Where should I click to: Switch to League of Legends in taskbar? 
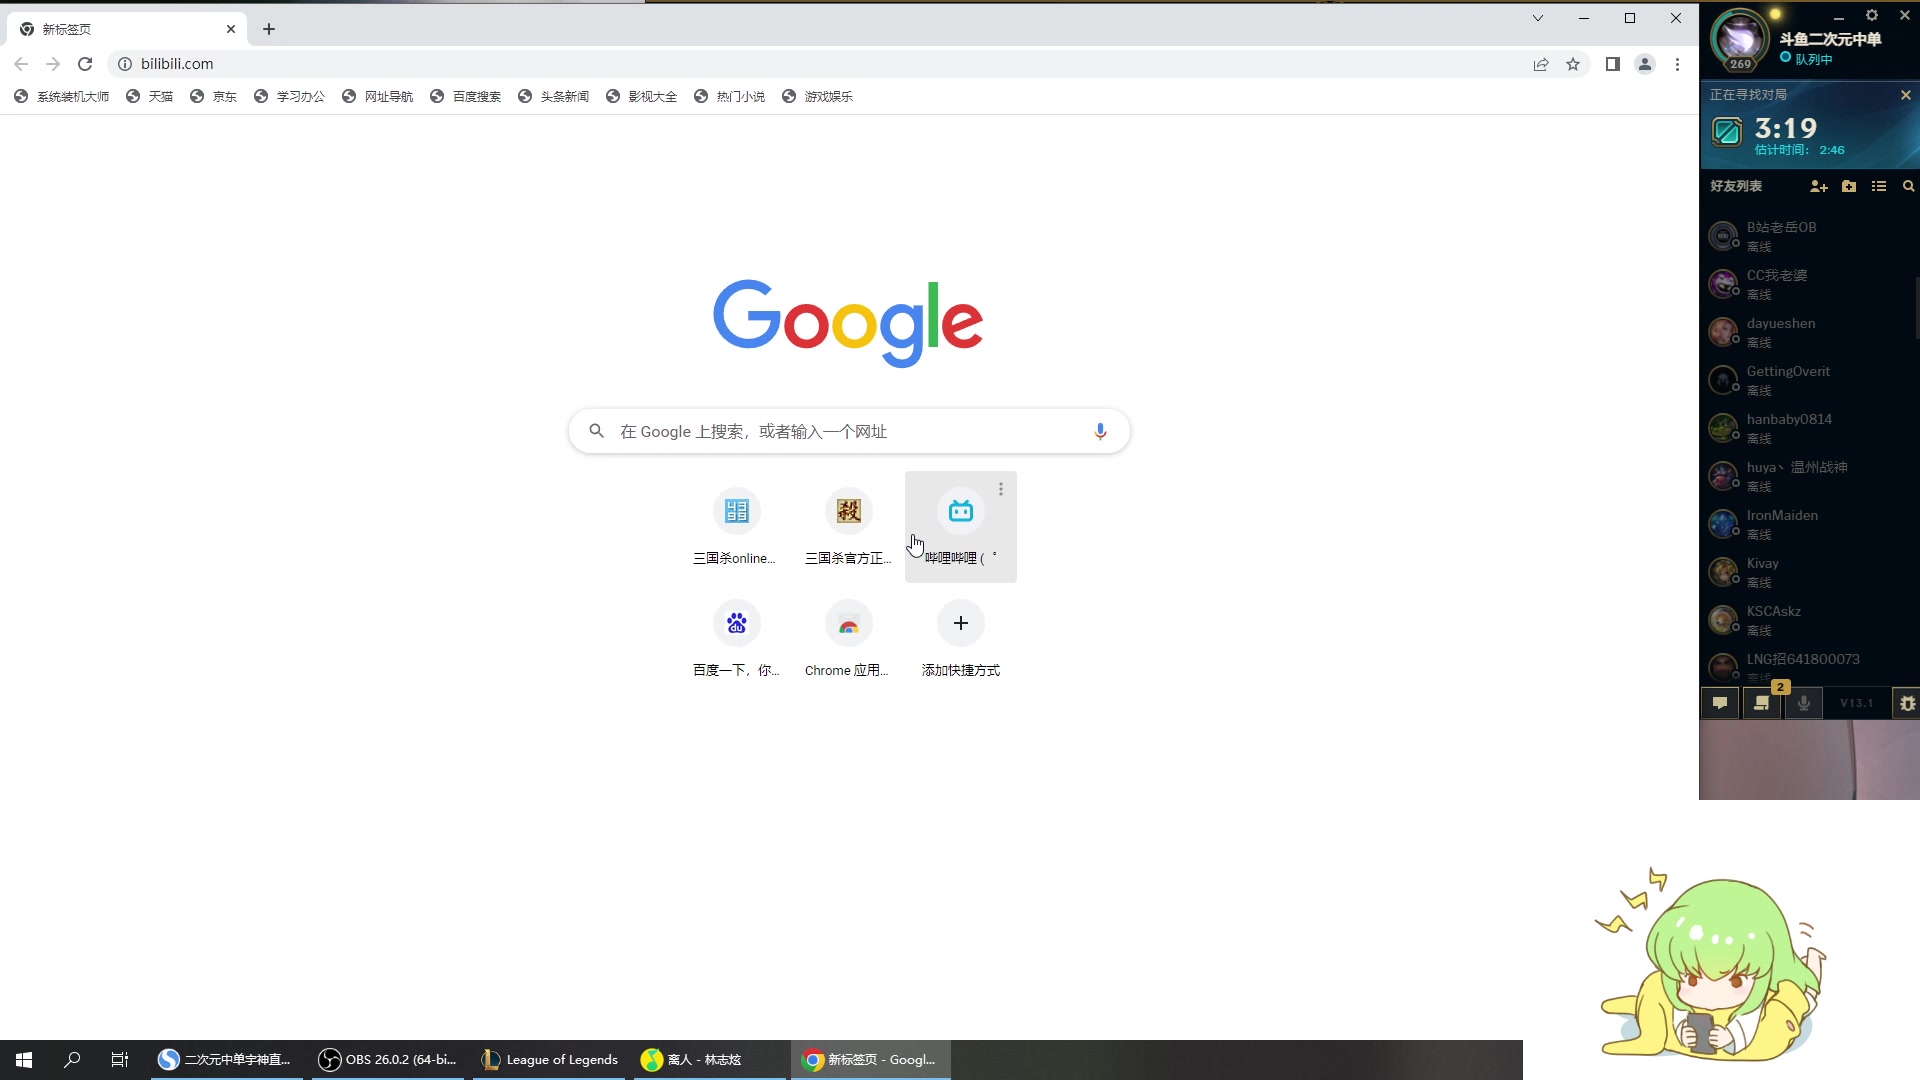click(550, 1060)
